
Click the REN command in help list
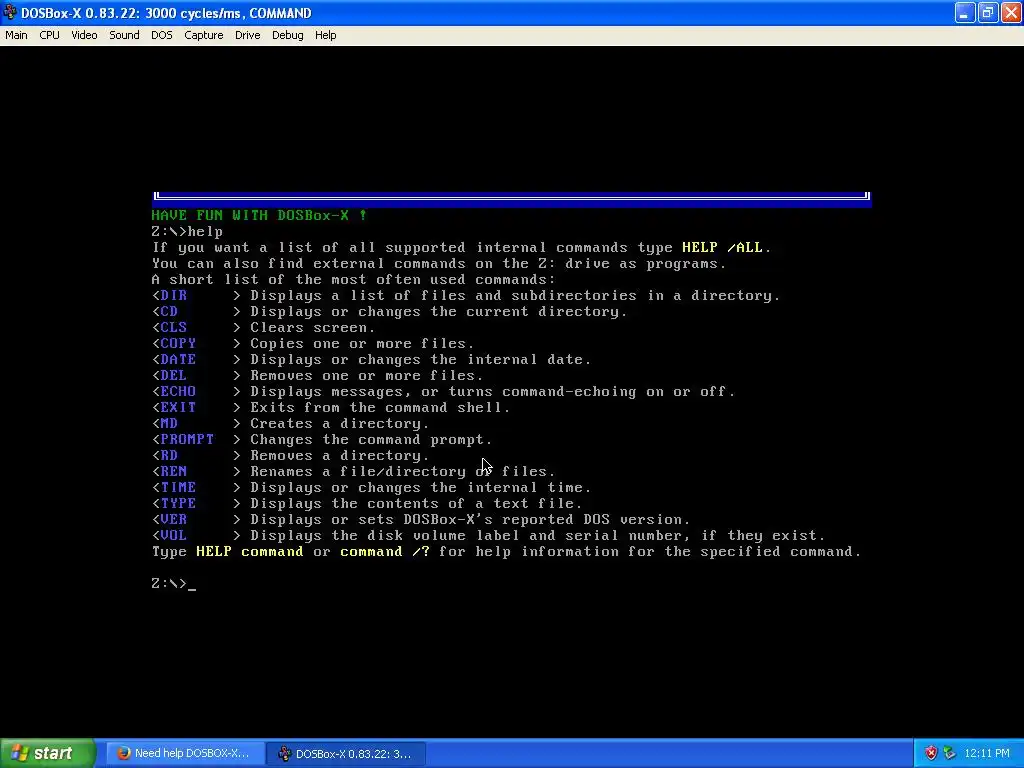(174, 472)
